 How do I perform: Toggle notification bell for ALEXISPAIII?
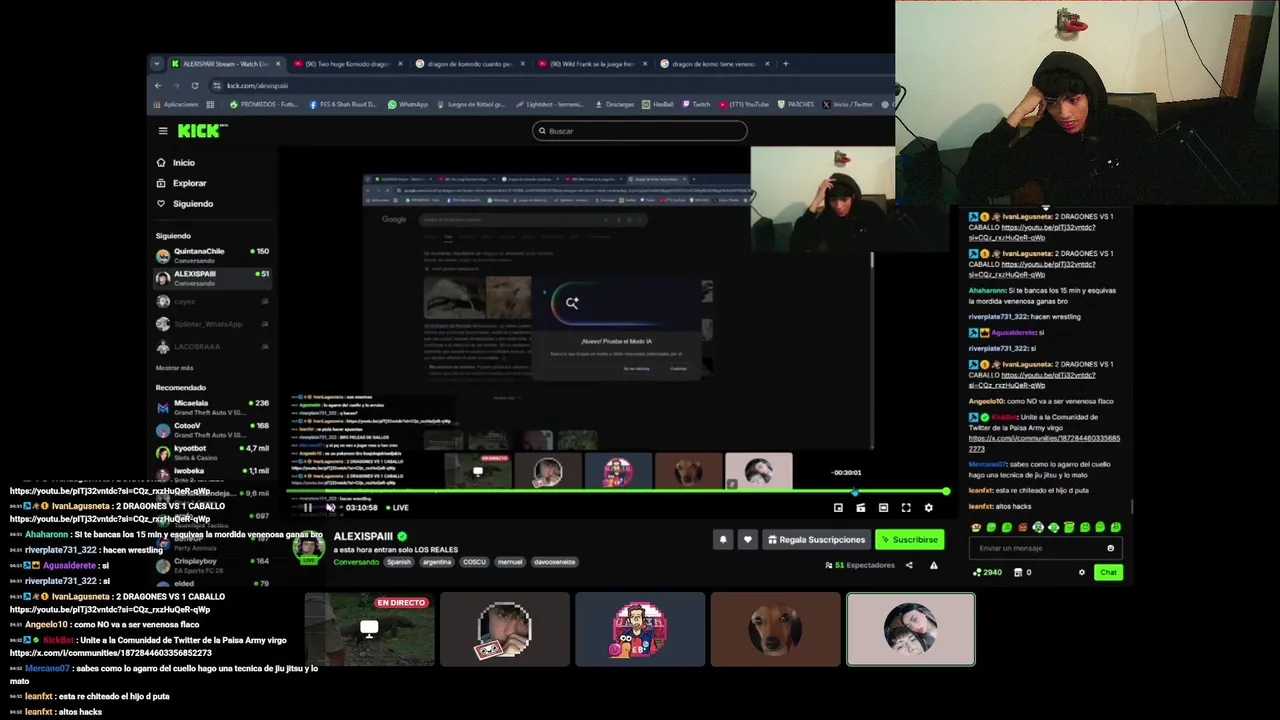pyautogui.click(x=723, y=540)
